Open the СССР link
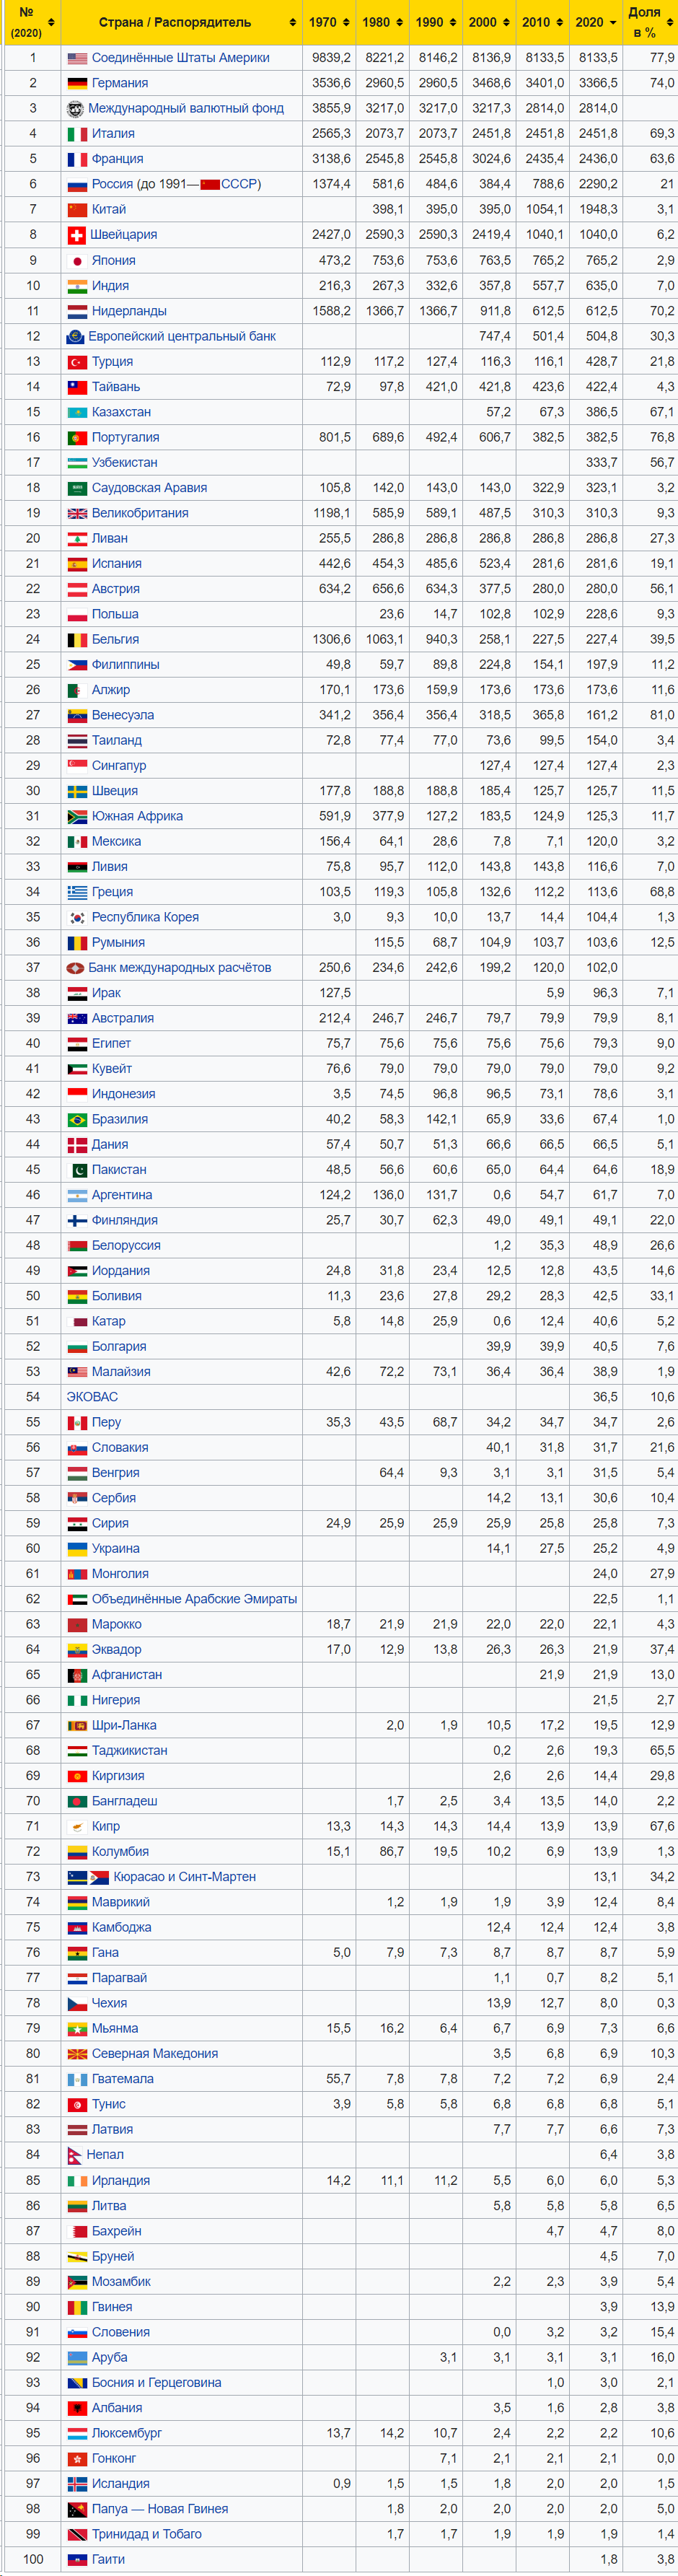 click(239, 184)
